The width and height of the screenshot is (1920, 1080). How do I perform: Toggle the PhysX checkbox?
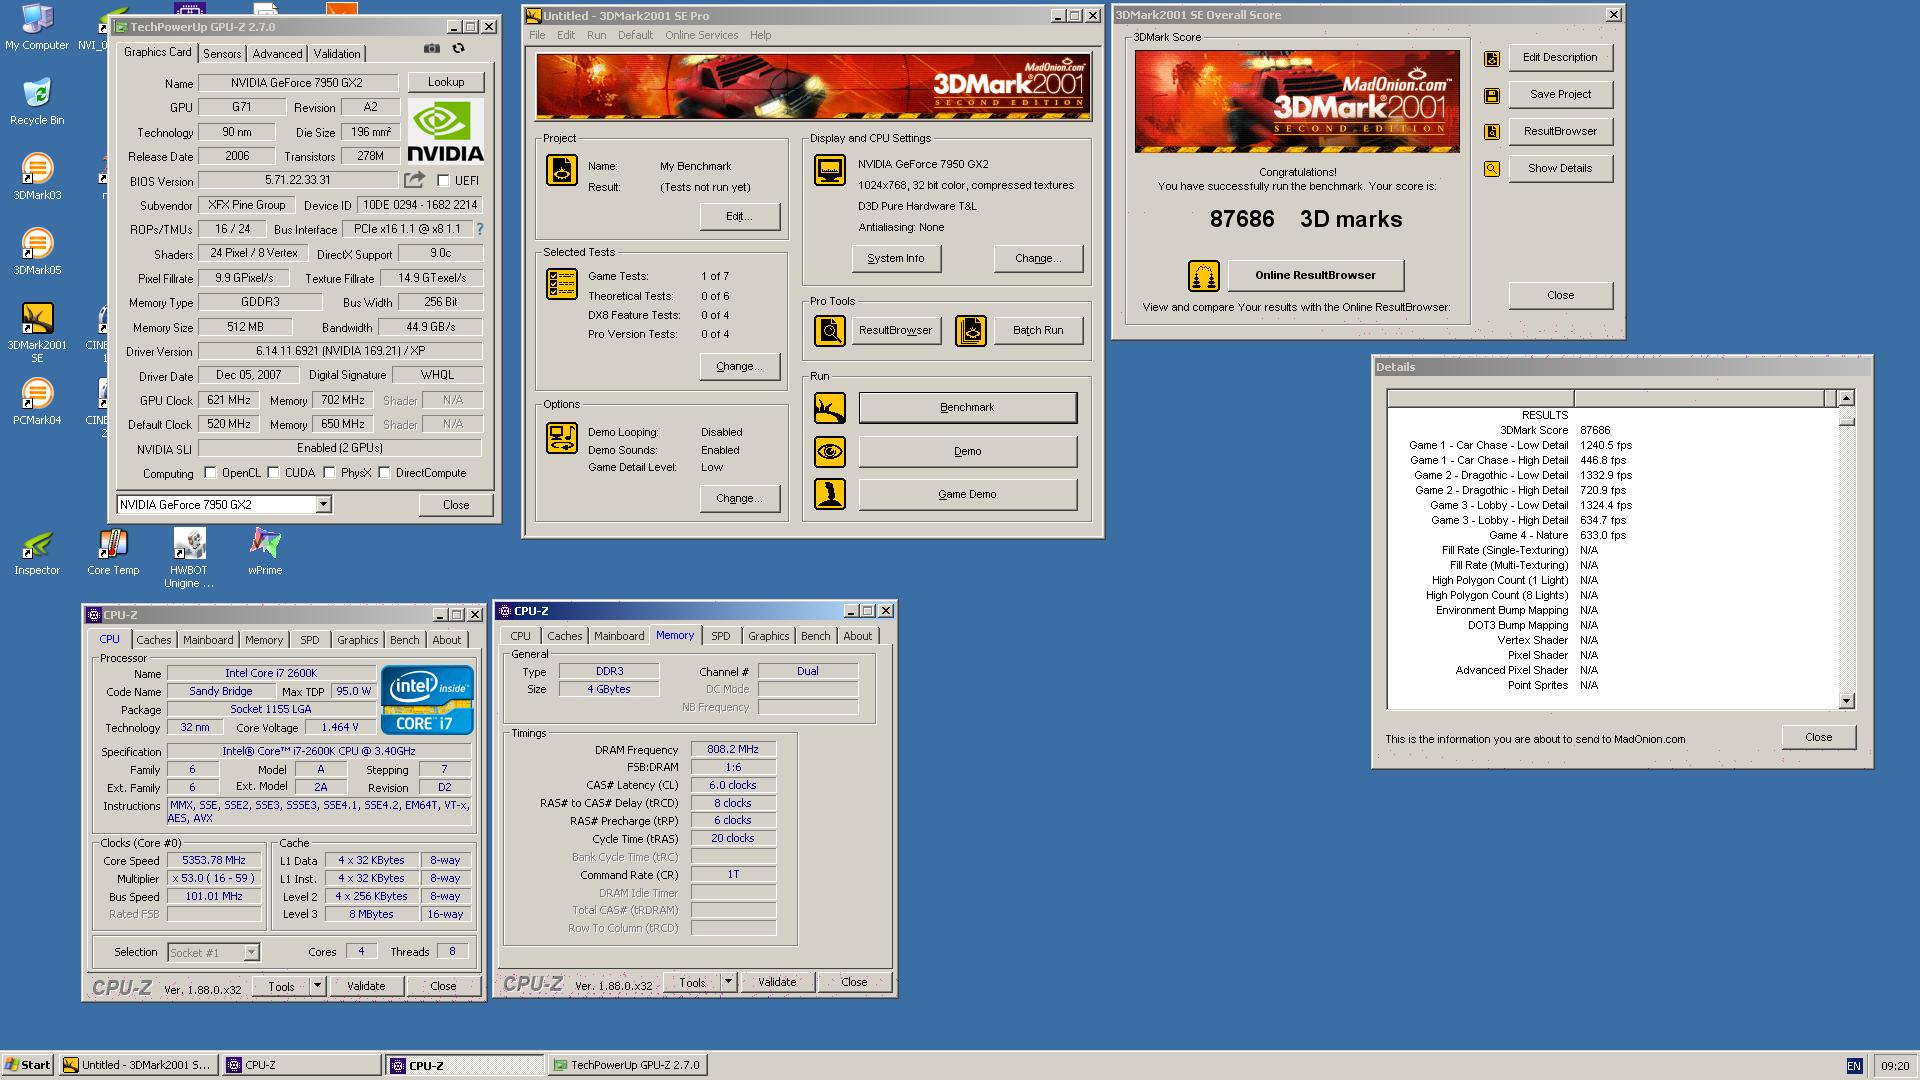(329, 473)
